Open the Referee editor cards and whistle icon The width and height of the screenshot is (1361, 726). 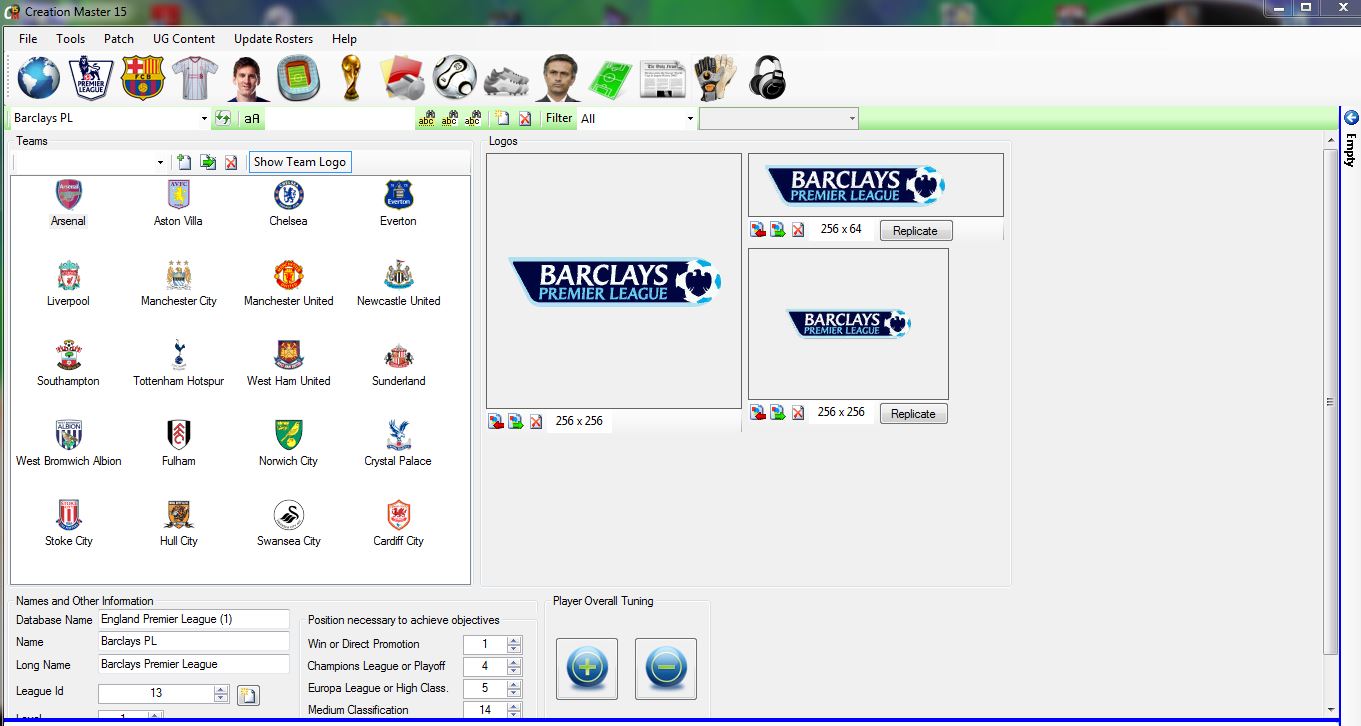[x=403, y=78]
